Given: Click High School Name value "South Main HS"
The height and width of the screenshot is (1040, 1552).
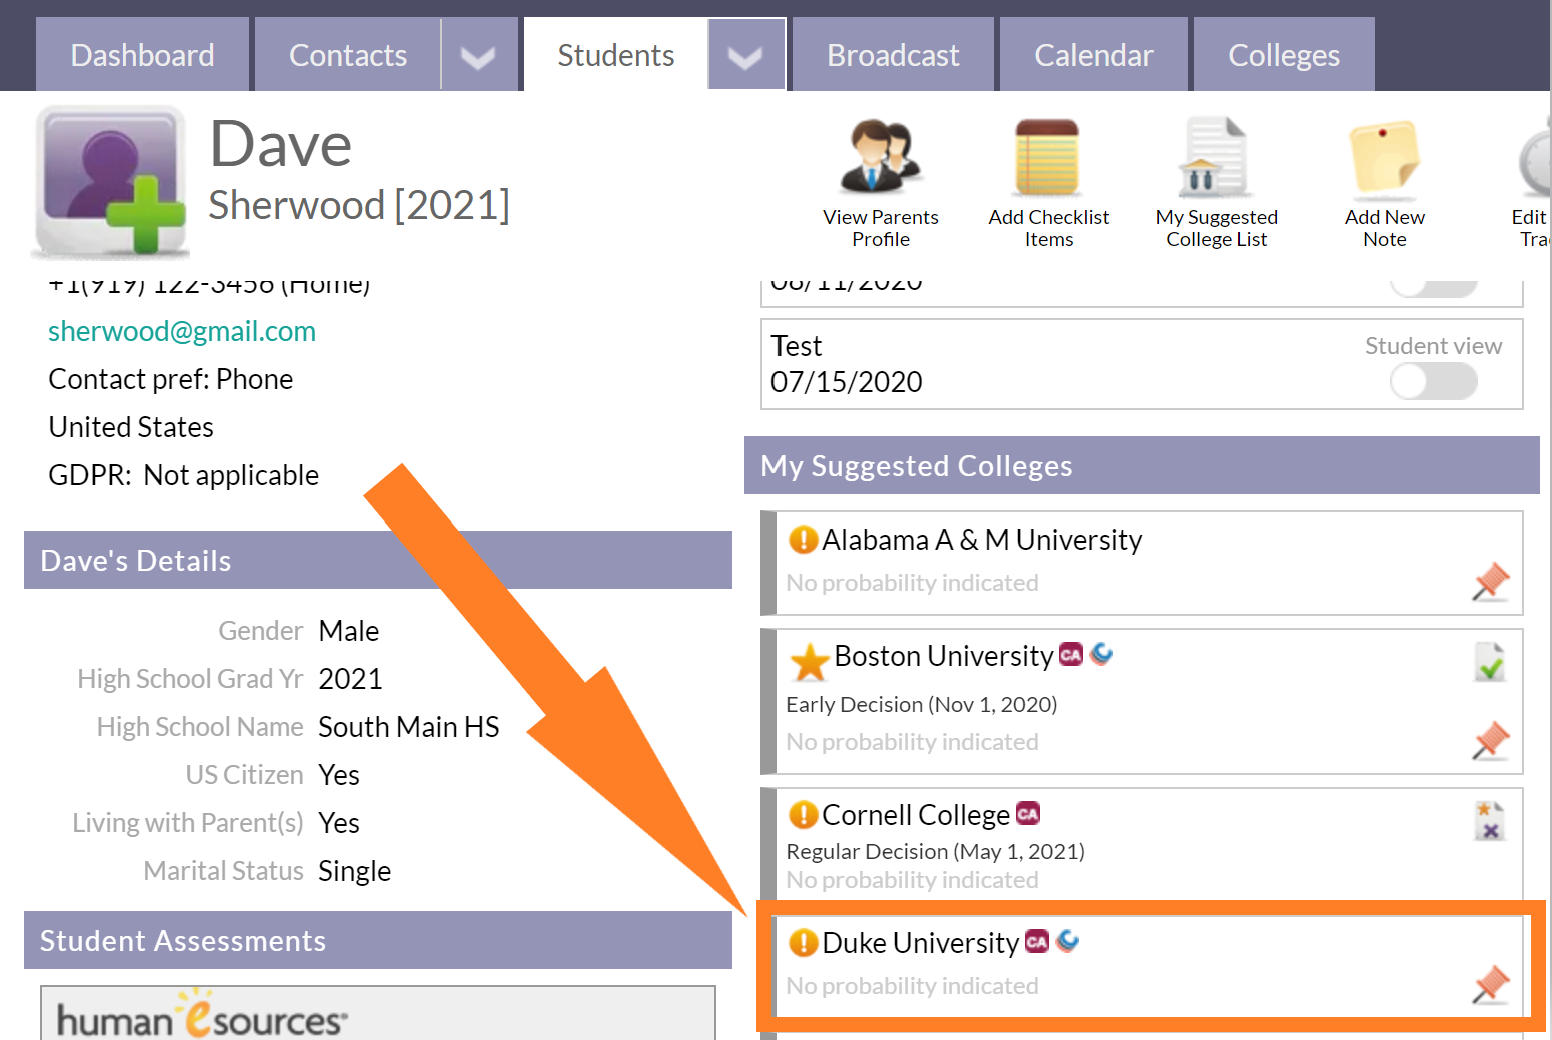Looking at the screenshot, I should tap(409, 727).
